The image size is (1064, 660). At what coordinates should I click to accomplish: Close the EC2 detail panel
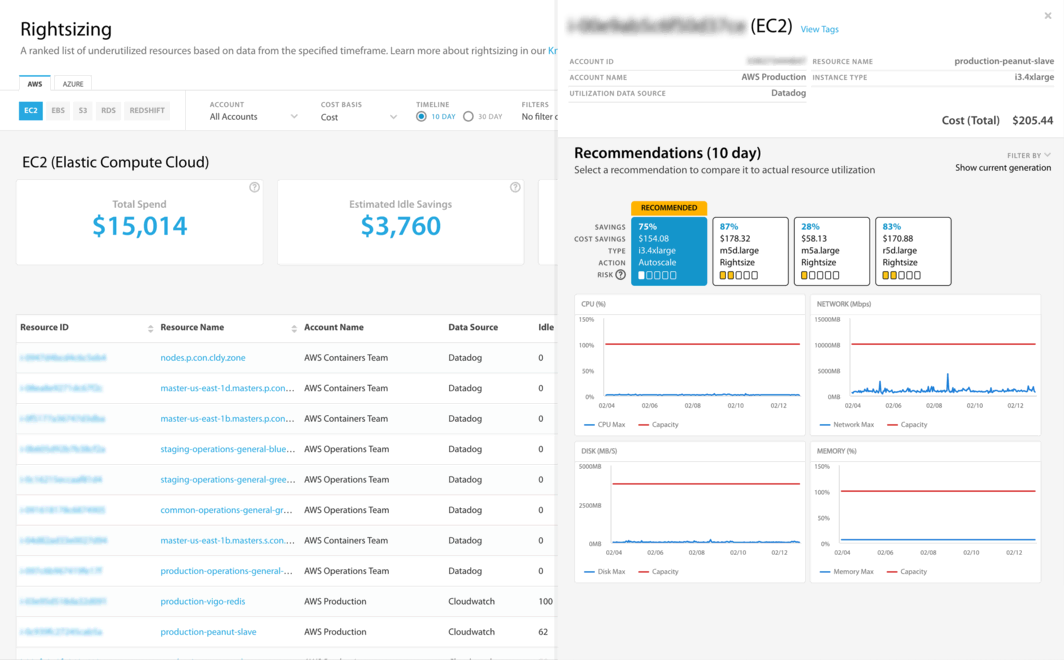[x=1047, y=16]
